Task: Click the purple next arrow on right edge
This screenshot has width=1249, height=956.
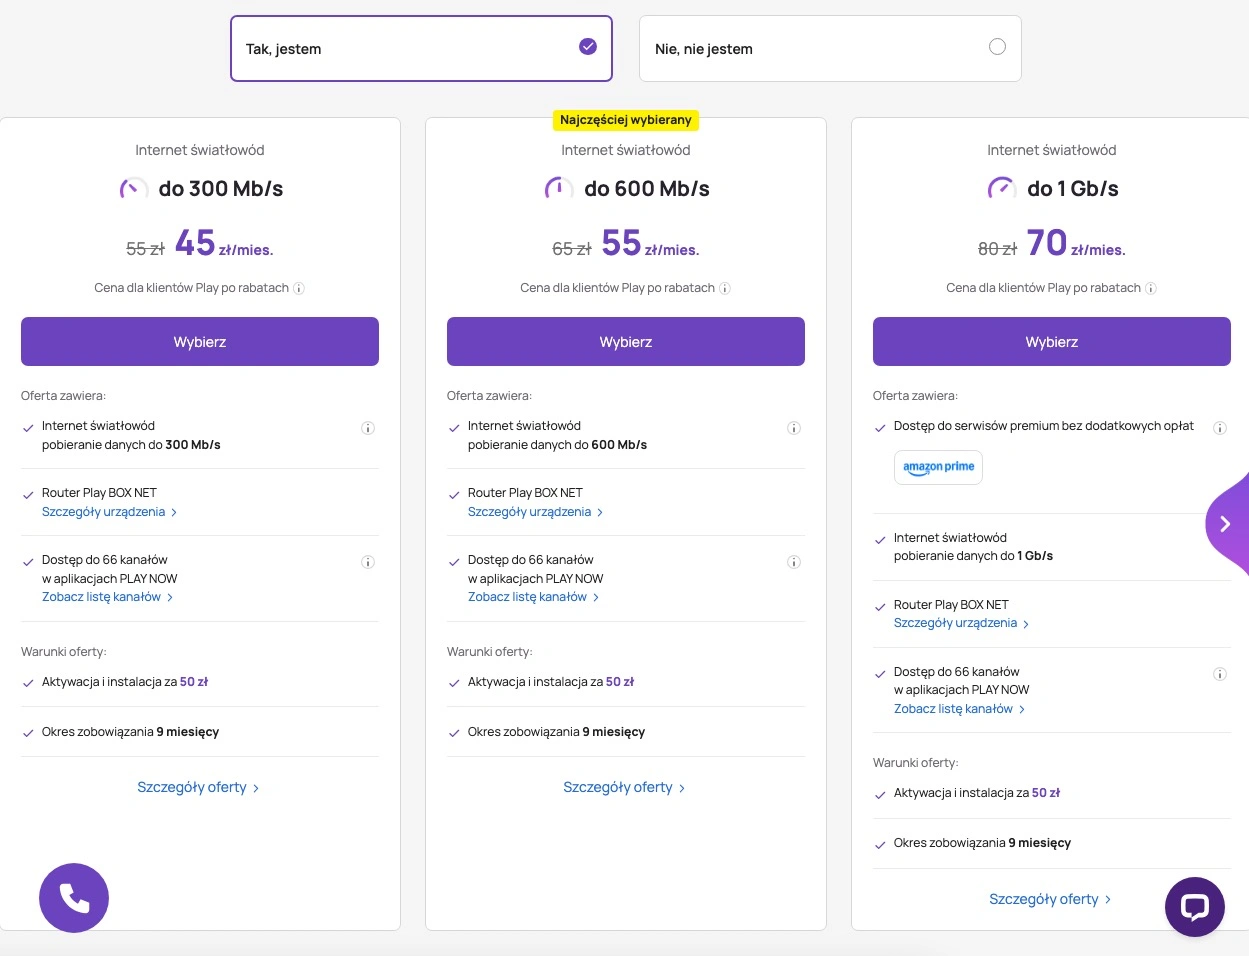Action: 1226,524
